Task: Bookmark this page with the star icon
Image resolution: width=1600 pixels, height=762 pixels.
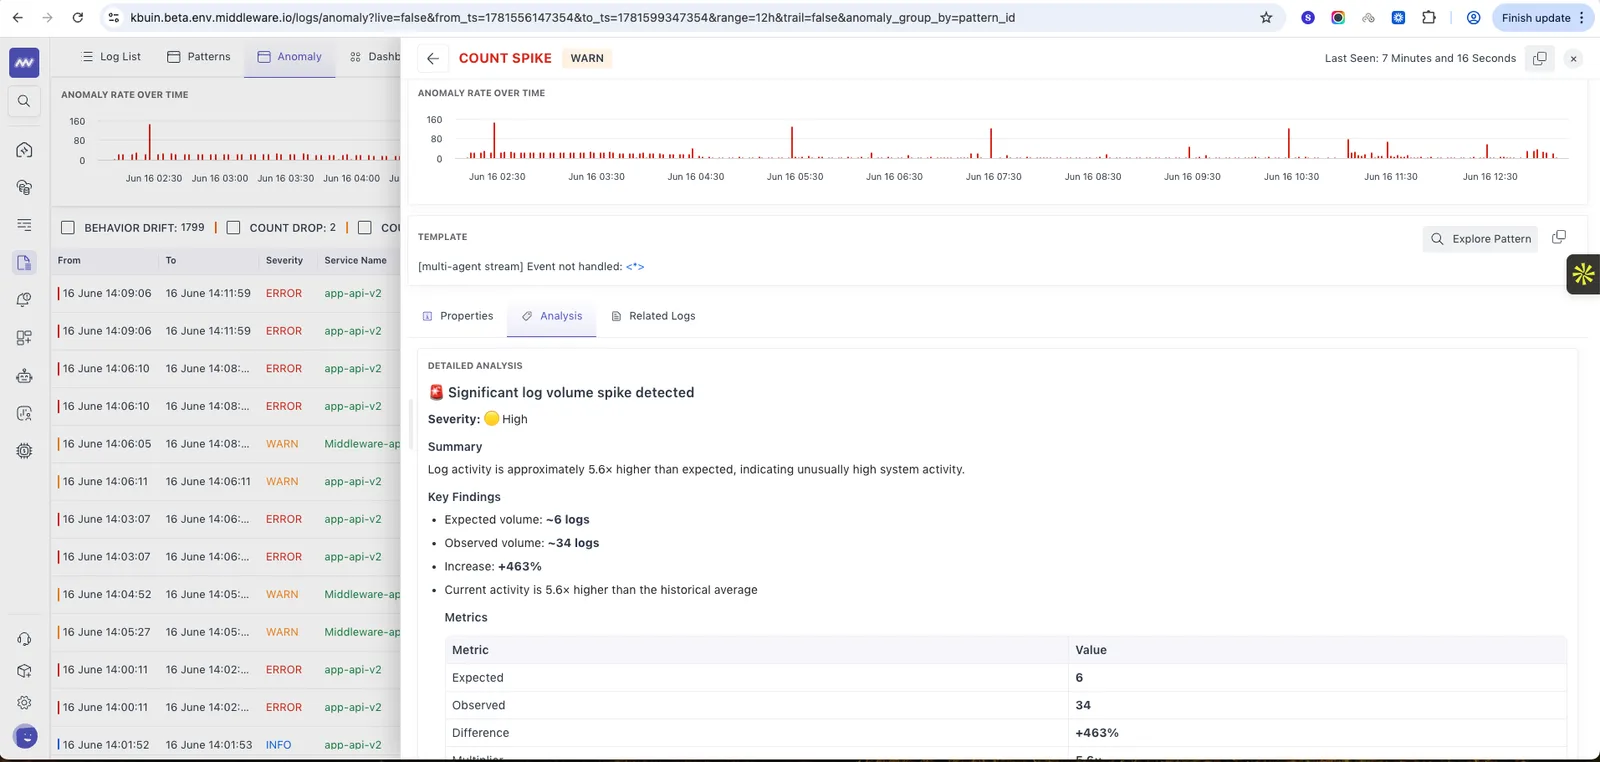Action: 1266,18
